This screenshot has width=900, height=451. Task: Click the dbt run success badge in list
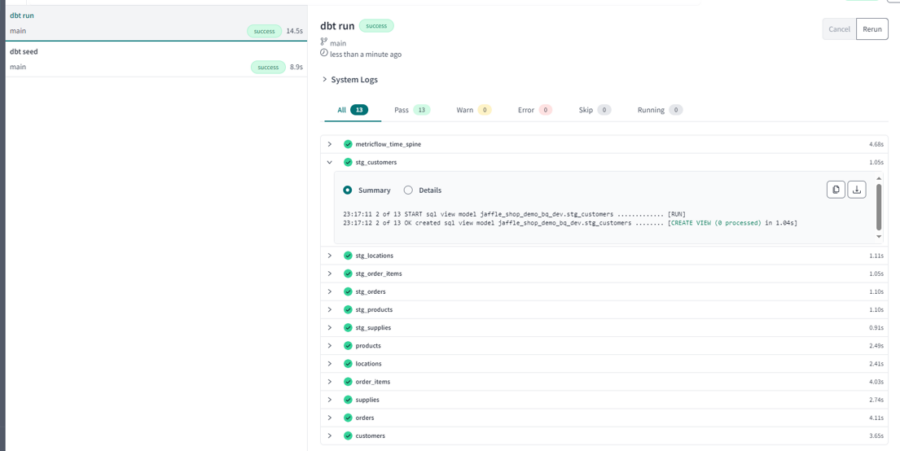[265, 31]
